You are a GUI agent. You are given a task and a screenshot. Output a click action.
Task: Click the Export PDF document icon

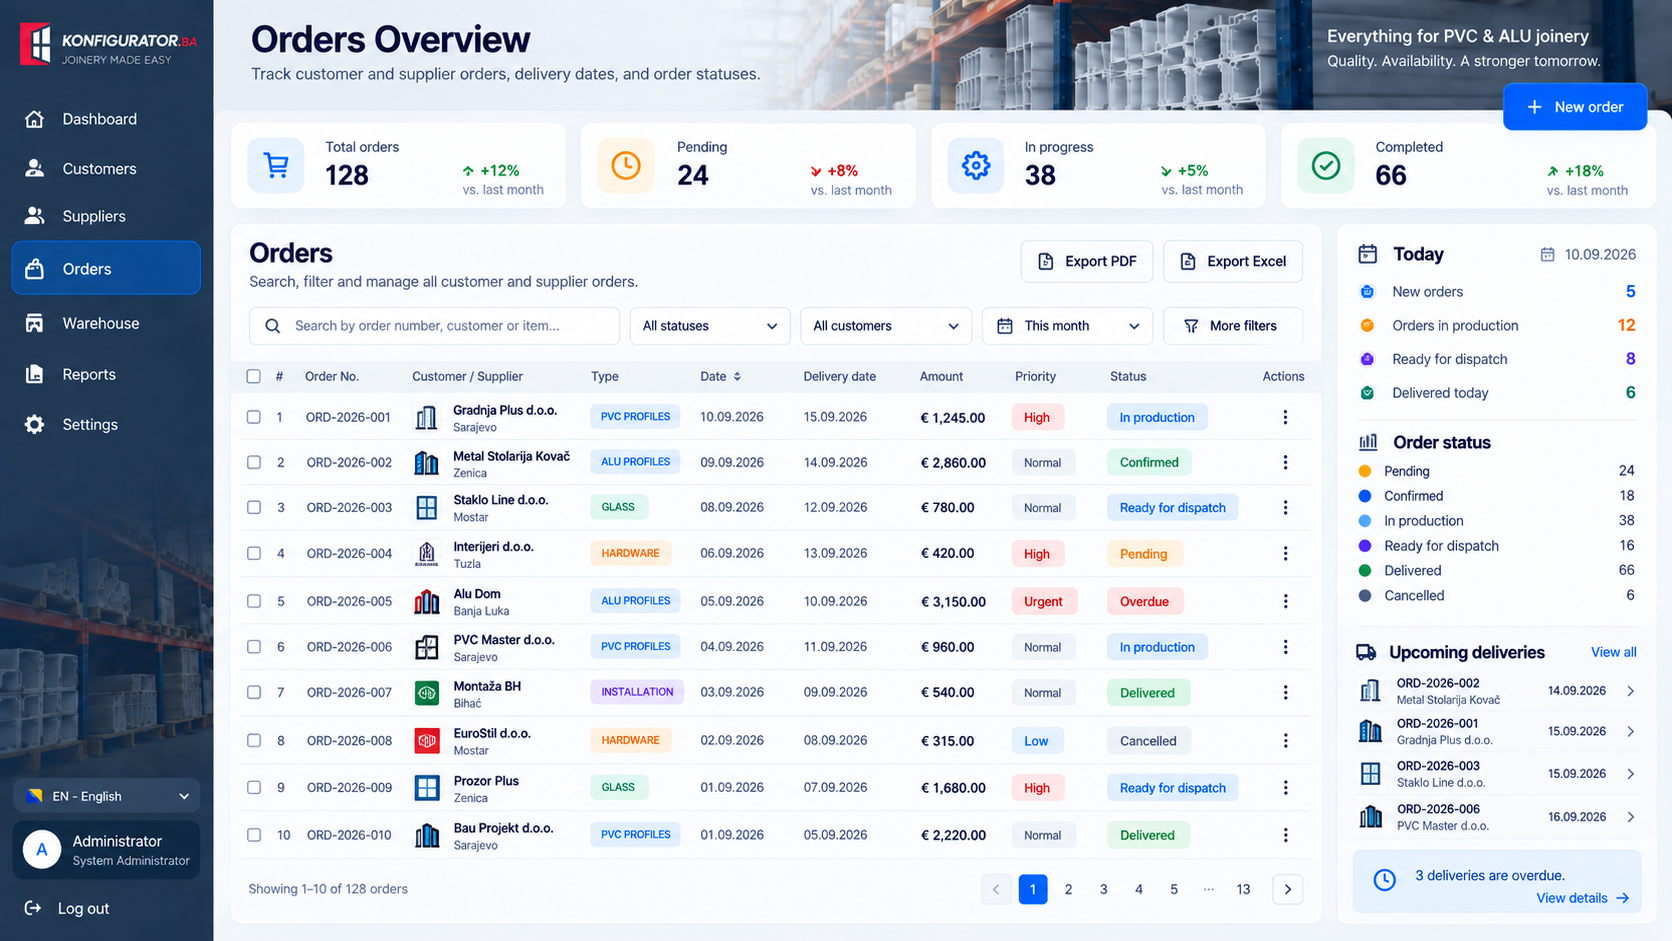(1046, 261)
